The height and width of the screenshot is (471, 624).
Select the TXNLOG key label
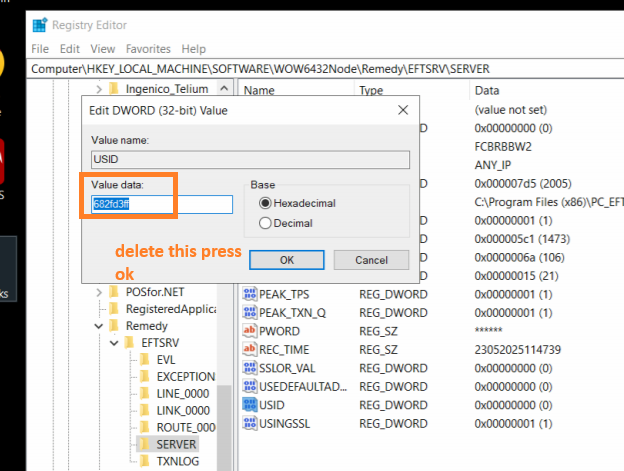177,461
